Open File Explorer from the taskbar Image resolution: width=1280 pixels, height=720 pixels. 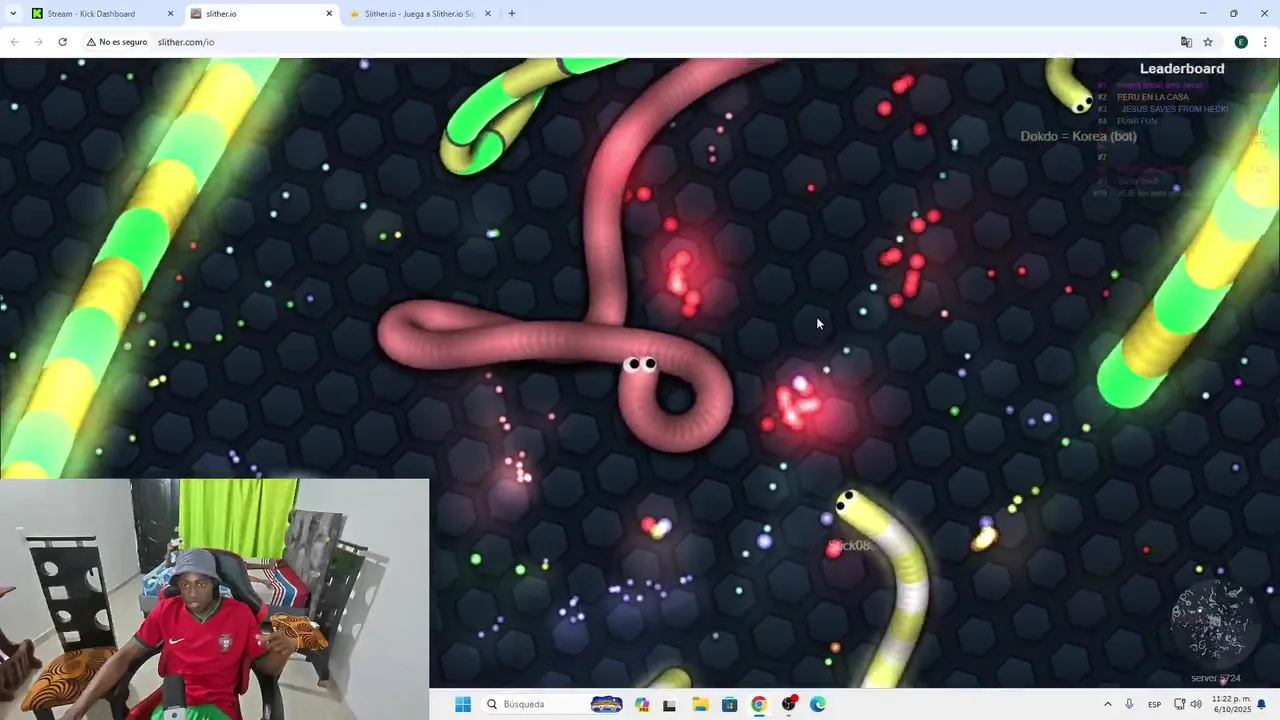700,704
